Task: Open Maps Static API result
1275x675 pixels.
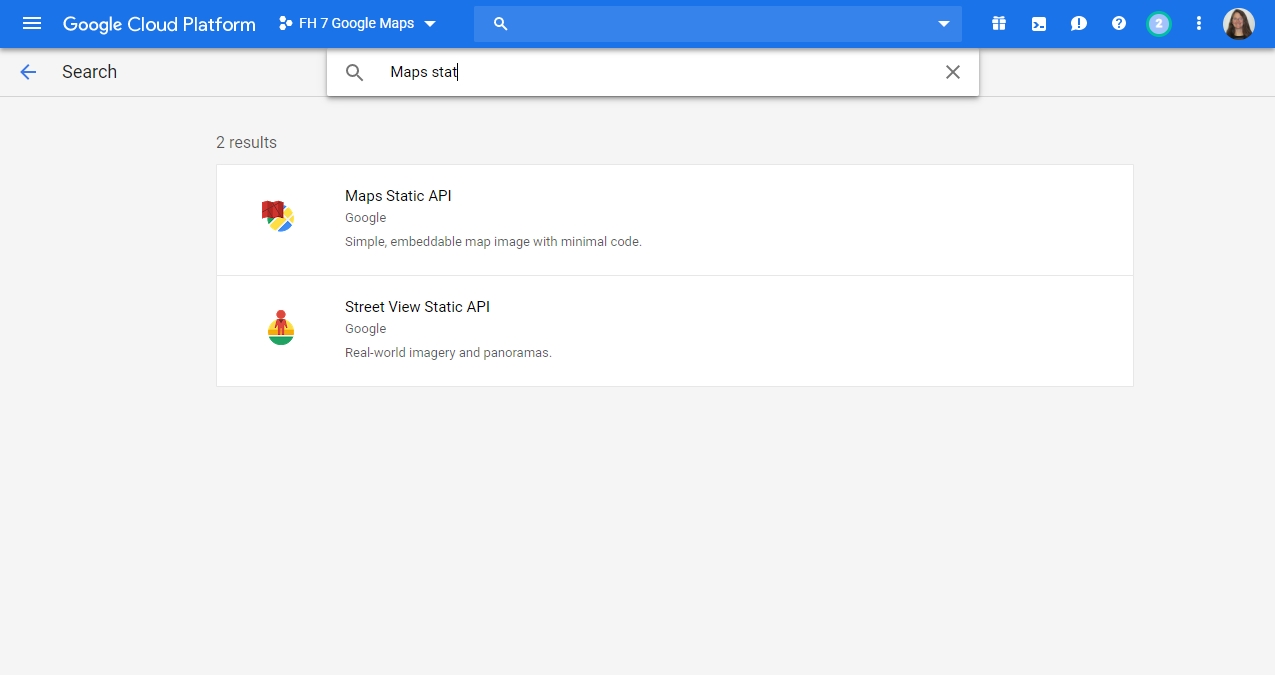Action: point(675,220)
